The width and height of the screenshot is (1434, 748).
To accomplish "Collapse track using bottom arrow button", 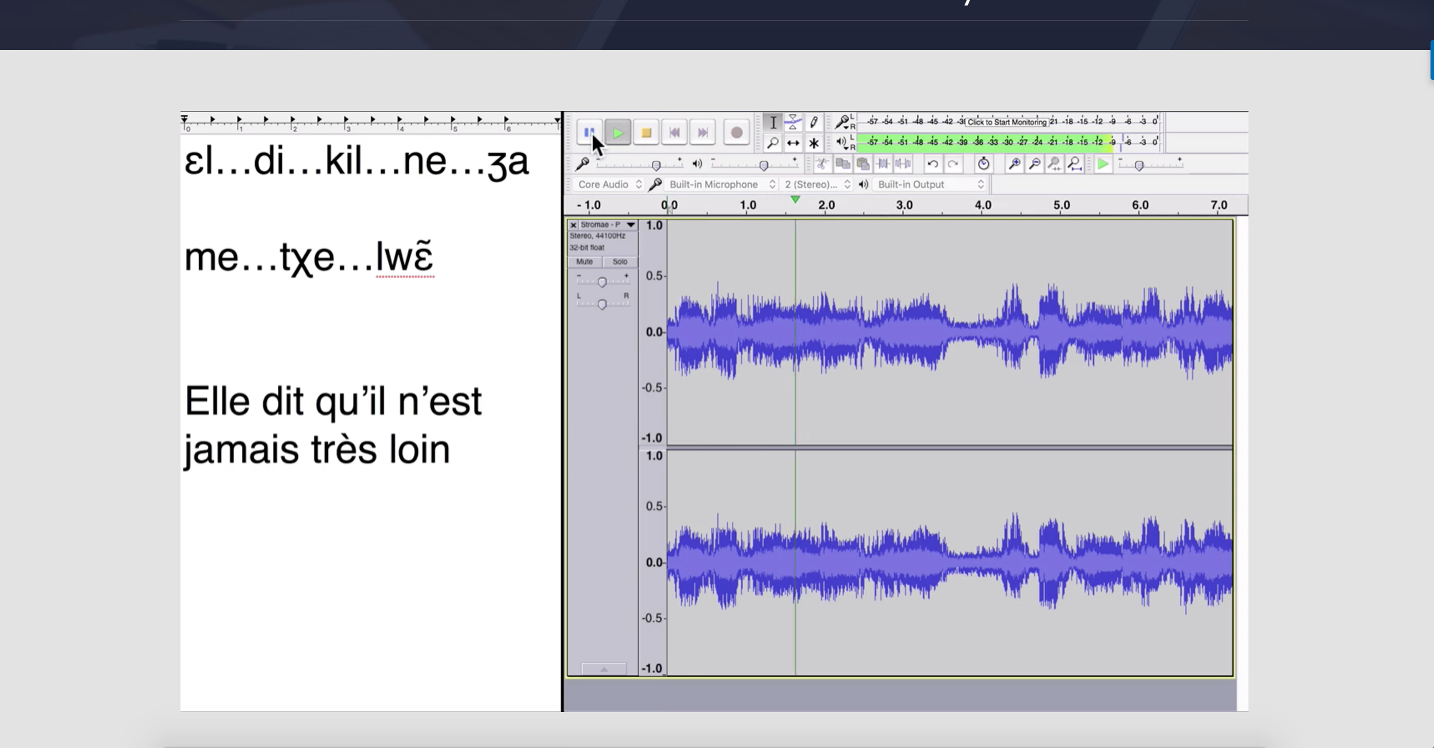I will click(x=603, y=669).
